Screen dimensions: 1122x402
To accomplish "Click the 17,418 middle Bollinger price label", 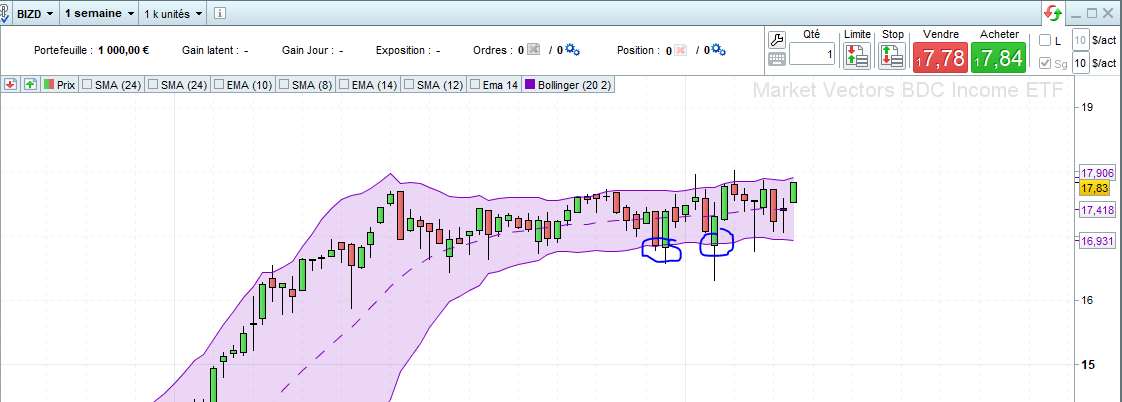I will [x=1096, y=210].
